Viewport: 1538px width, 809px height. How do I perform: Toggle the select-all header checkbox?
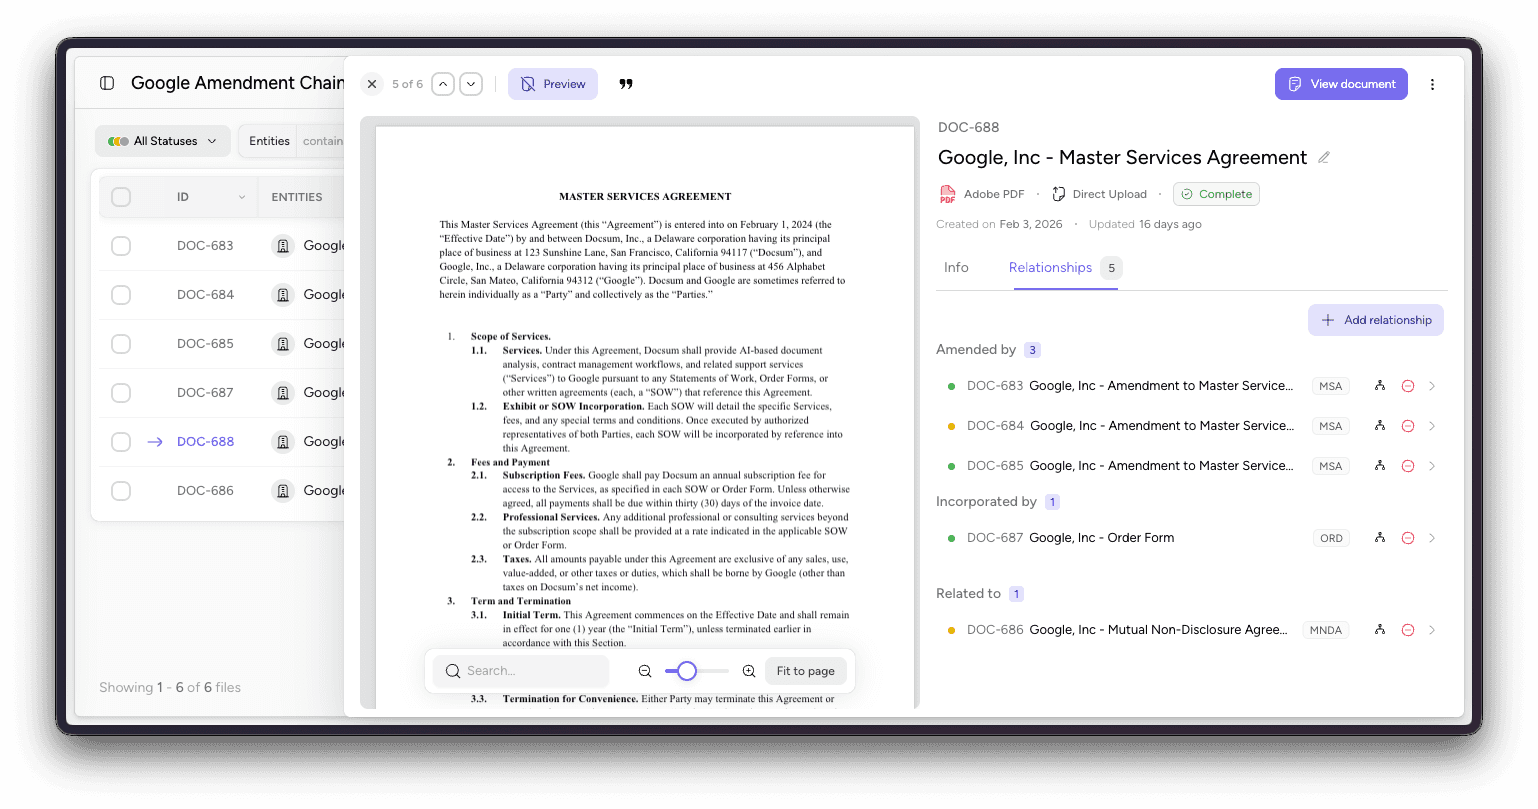pyautogui.click(x=121, y=197)
